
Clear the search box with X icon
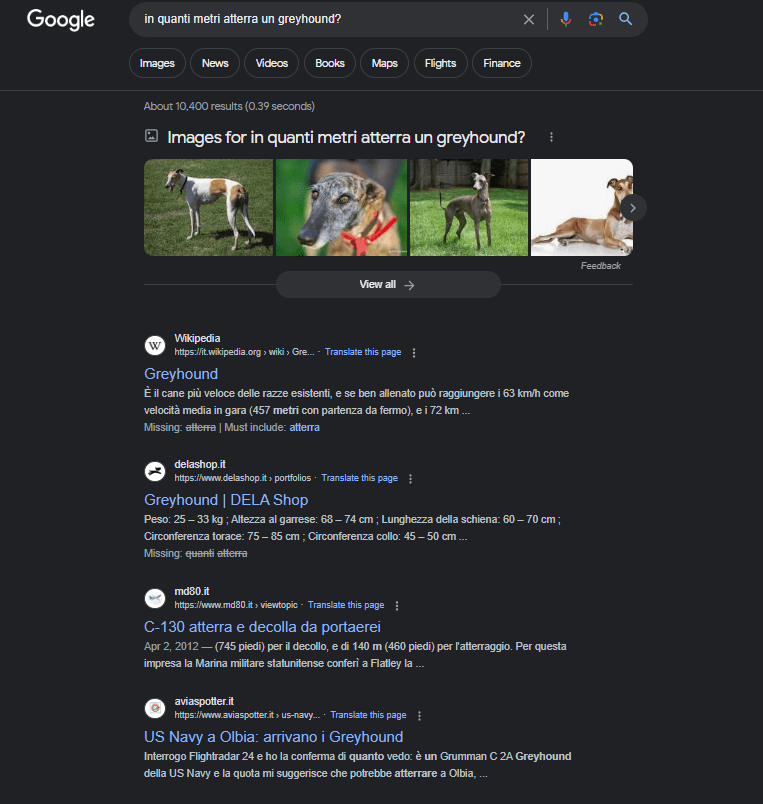pos(529,19)
